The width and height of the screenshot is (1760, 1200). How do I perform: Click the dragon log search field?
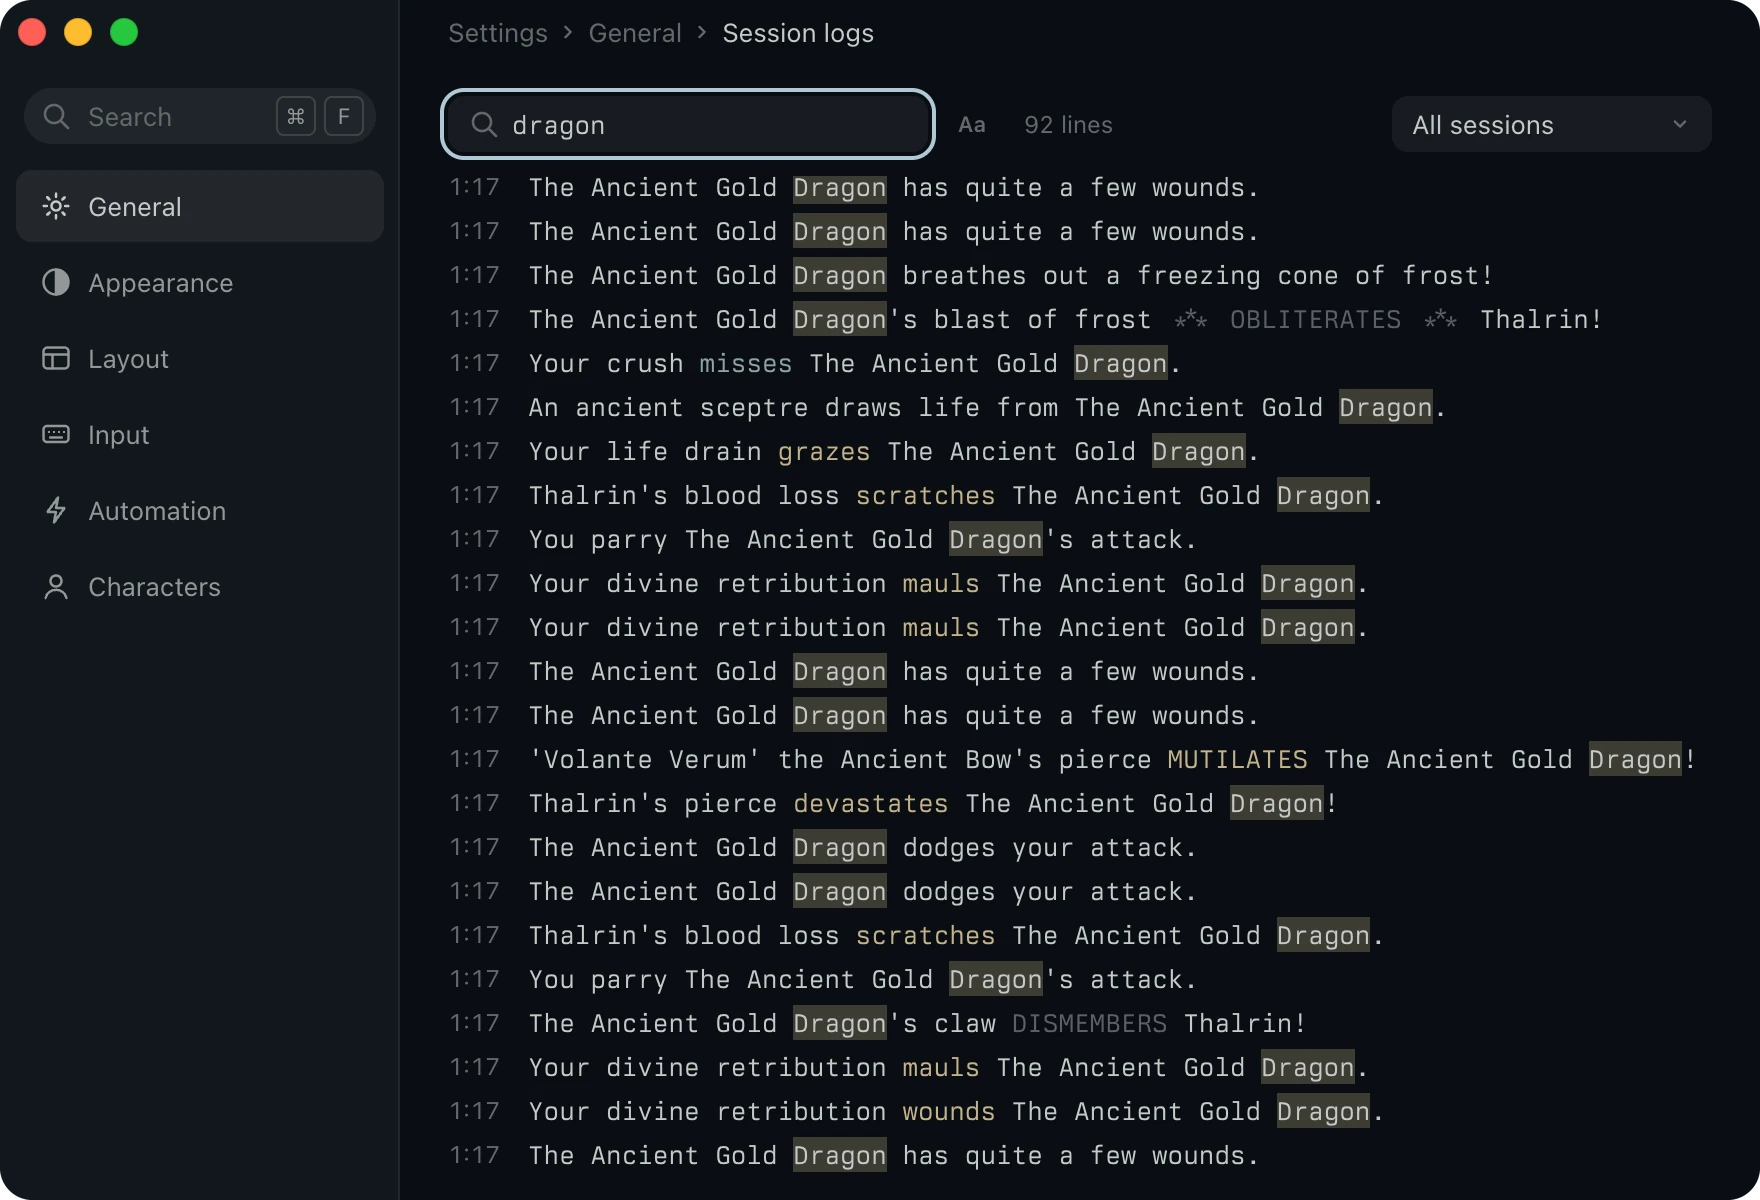click(x=688, y=124)
